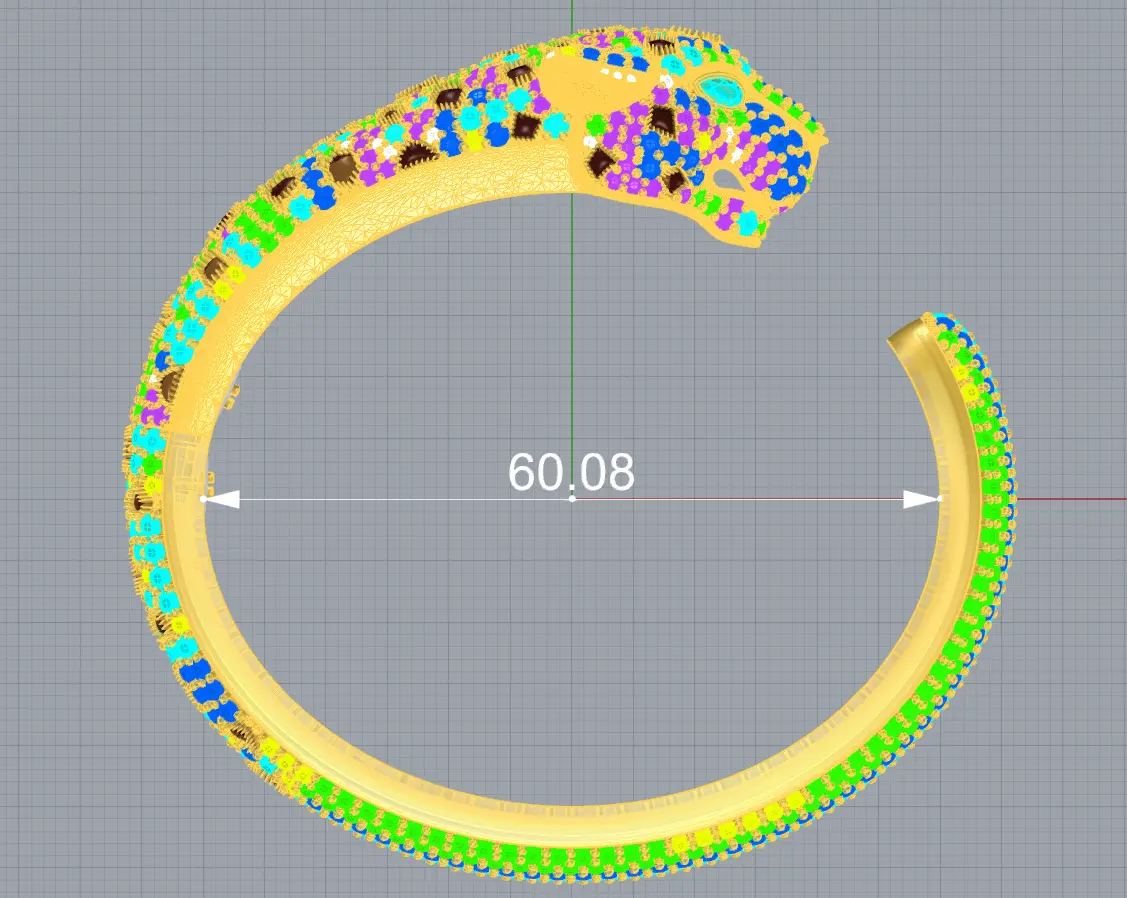Pick the left endpoint dot of the dimension
Image resolution: width=1127 pixels, height=898 pixels.
[x=204, y=498]
